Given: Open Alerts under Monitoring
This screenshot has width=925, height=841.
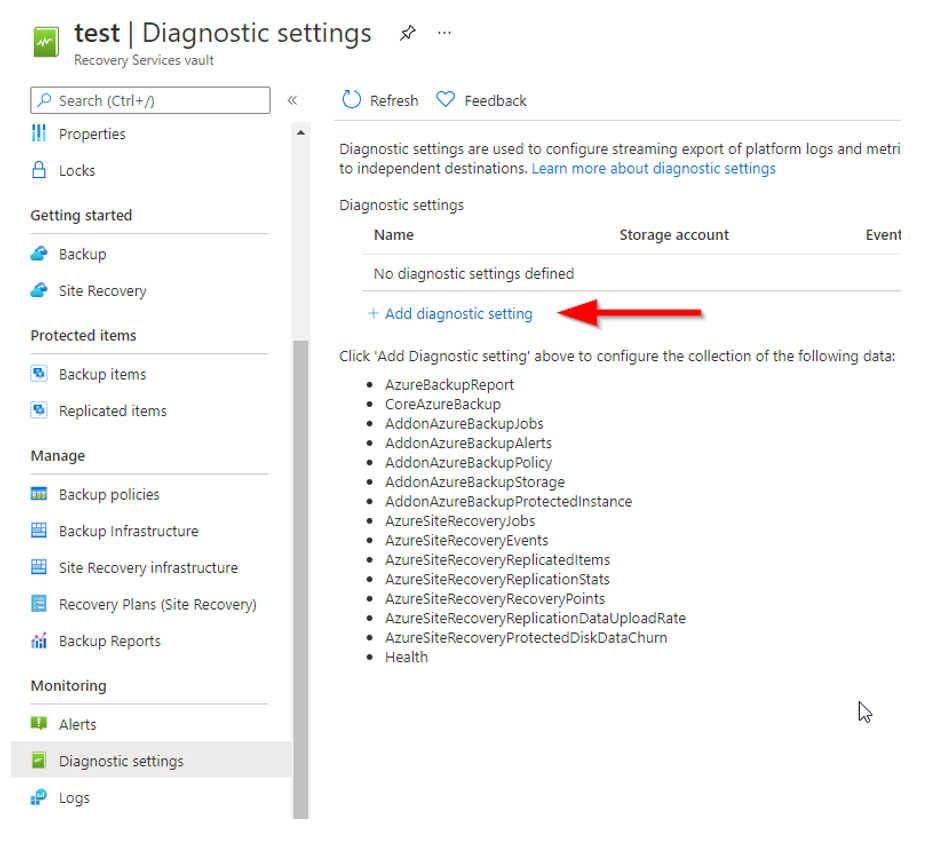Looking at the screenshot, I should [77, 725].
